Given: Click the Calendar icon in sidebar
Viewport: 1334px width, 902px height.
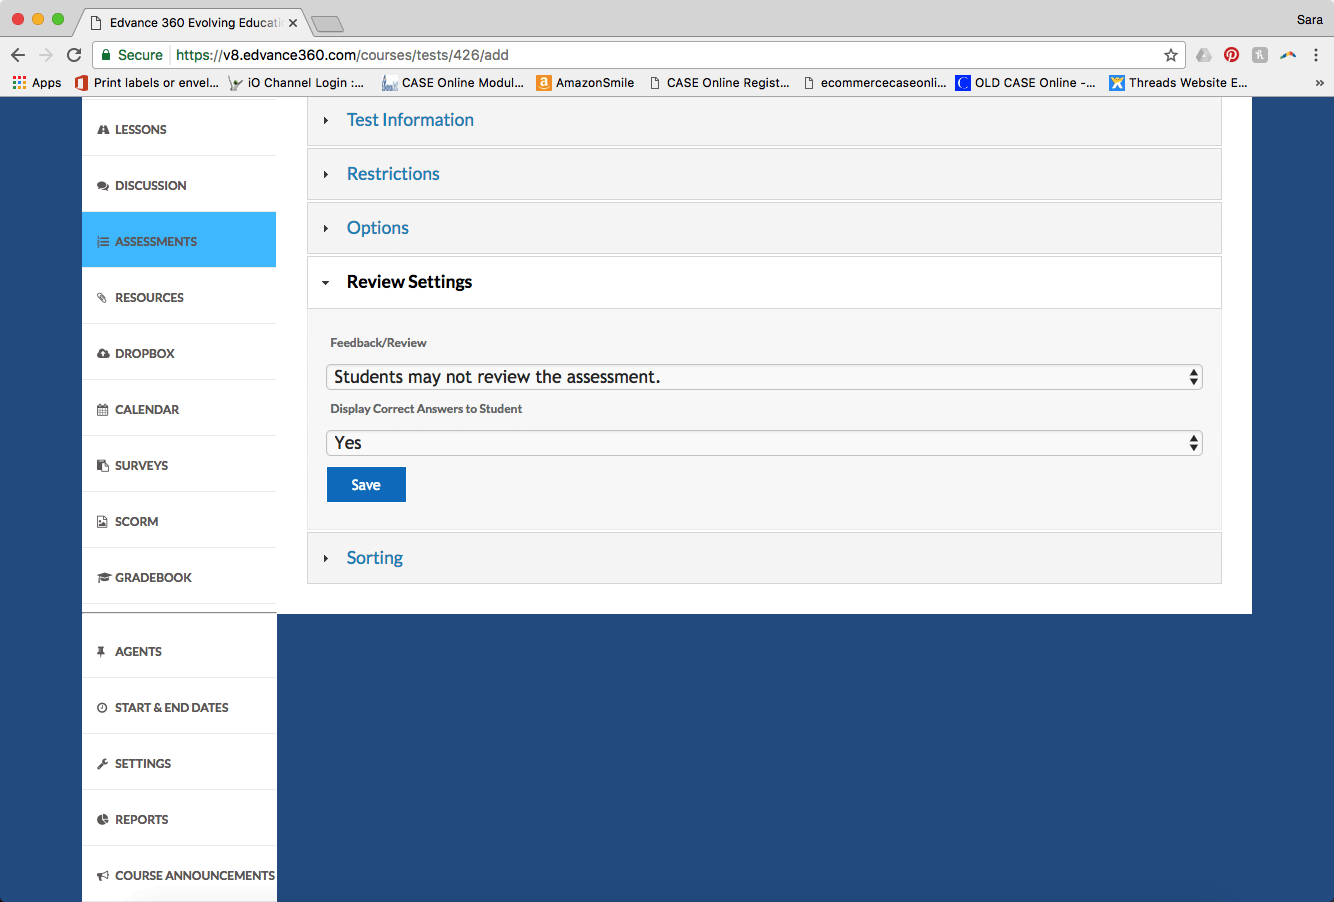Looking at the screenshot, I should [102, 410].
